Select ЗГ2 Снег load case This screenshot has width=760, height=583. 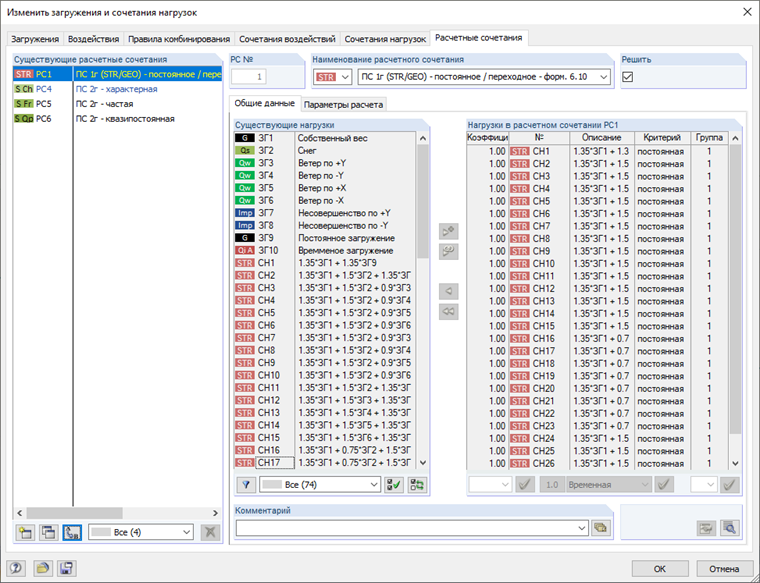(x=325, y=151)
